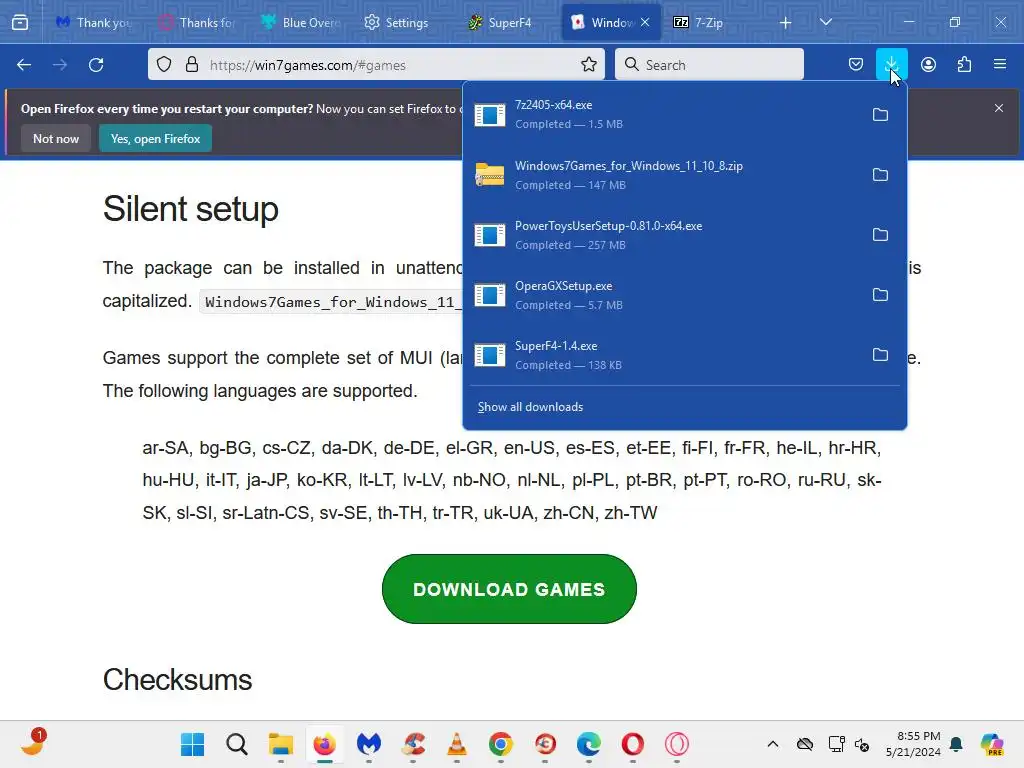
Task: Open taskbar widgets icon with badge
Action: coord(33,744)
